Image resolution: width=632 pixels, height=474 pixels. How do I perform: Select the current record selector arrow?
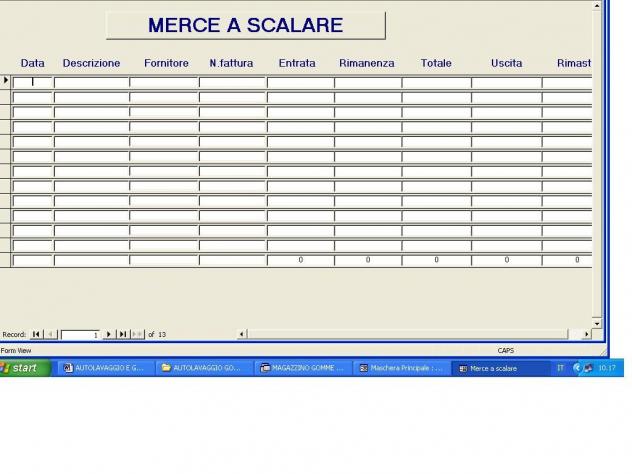[5, 81]
